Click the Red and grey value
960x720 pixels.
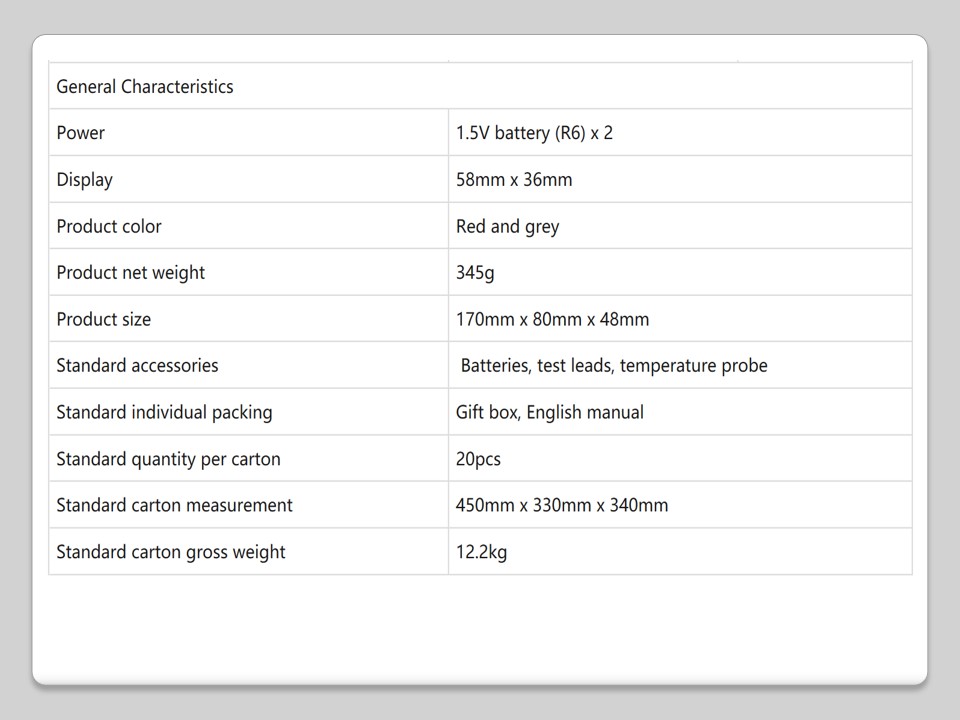point(507,226)
